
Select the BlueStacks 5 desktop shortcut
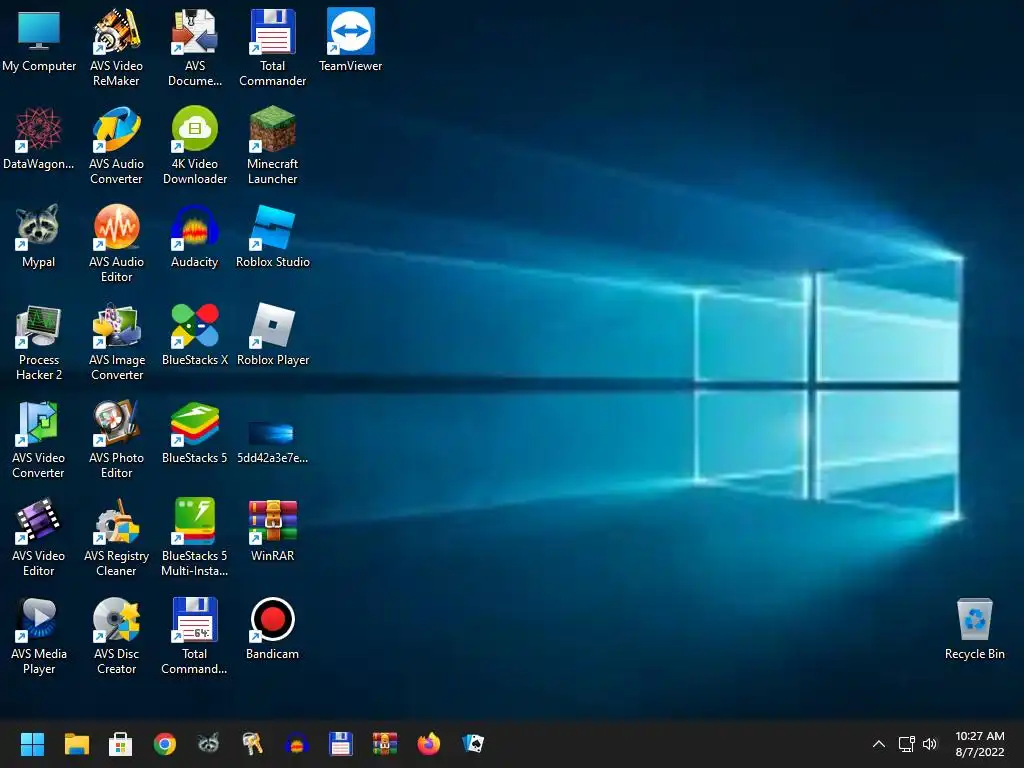click(195, 432)
